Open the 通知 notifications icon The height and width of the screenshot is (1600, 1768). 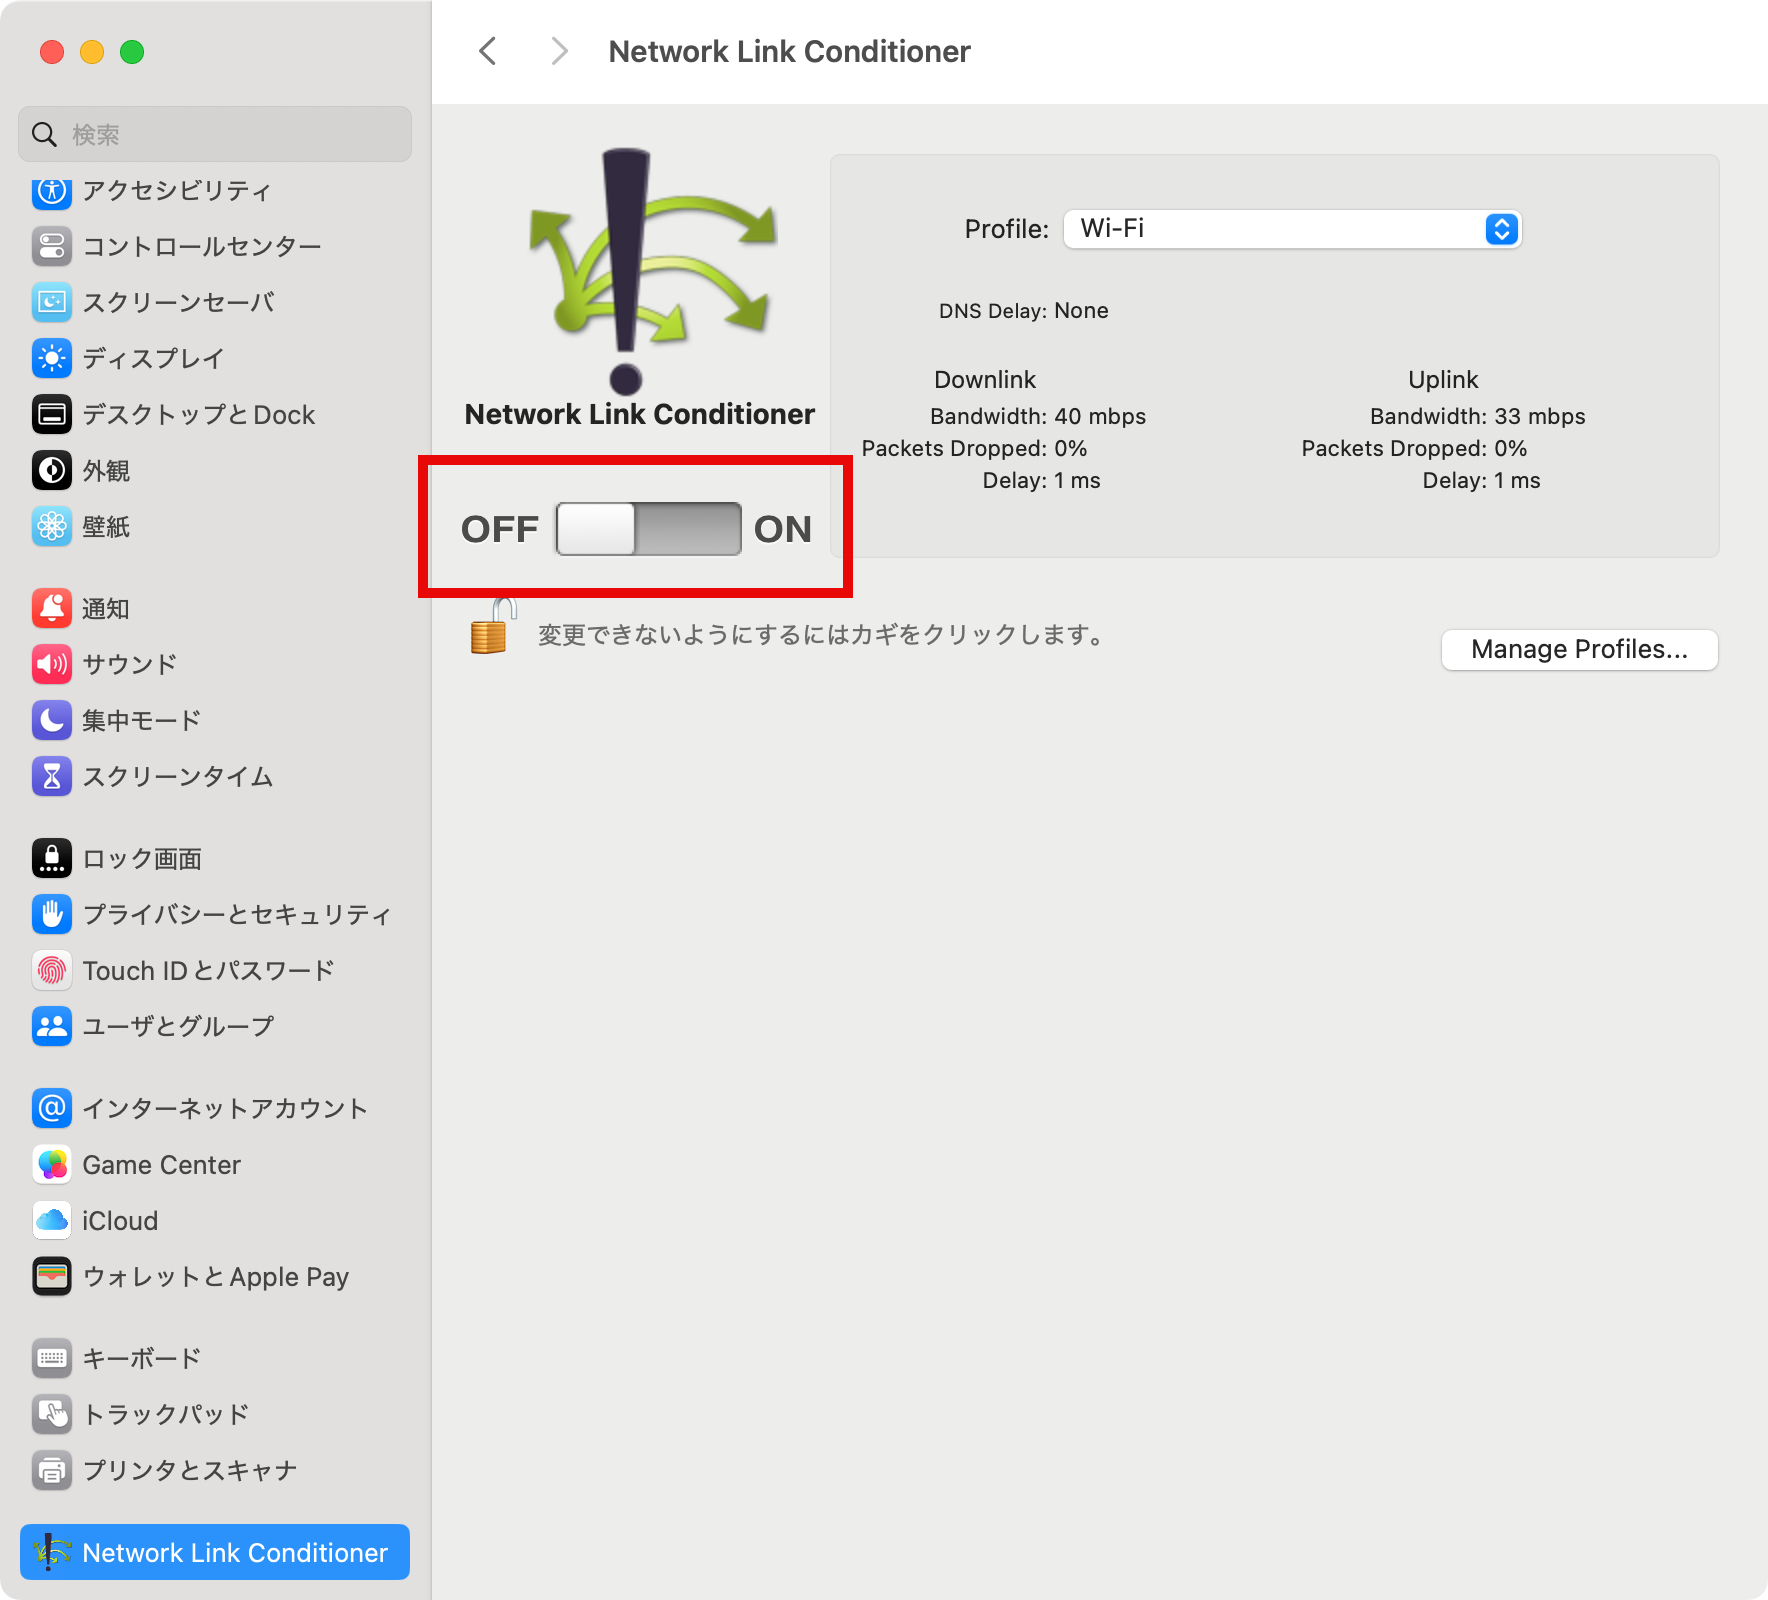point(52,608)
